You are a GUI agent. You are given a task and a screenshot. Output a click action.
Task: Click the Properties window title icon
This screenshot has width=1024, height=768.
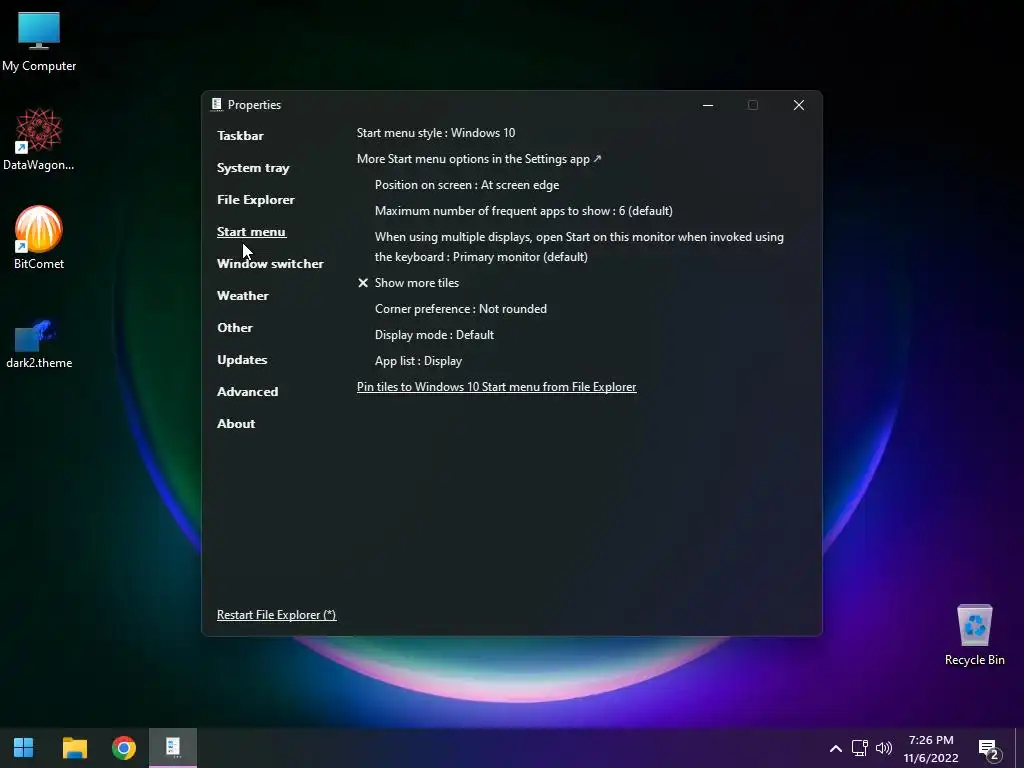[217, 104]
